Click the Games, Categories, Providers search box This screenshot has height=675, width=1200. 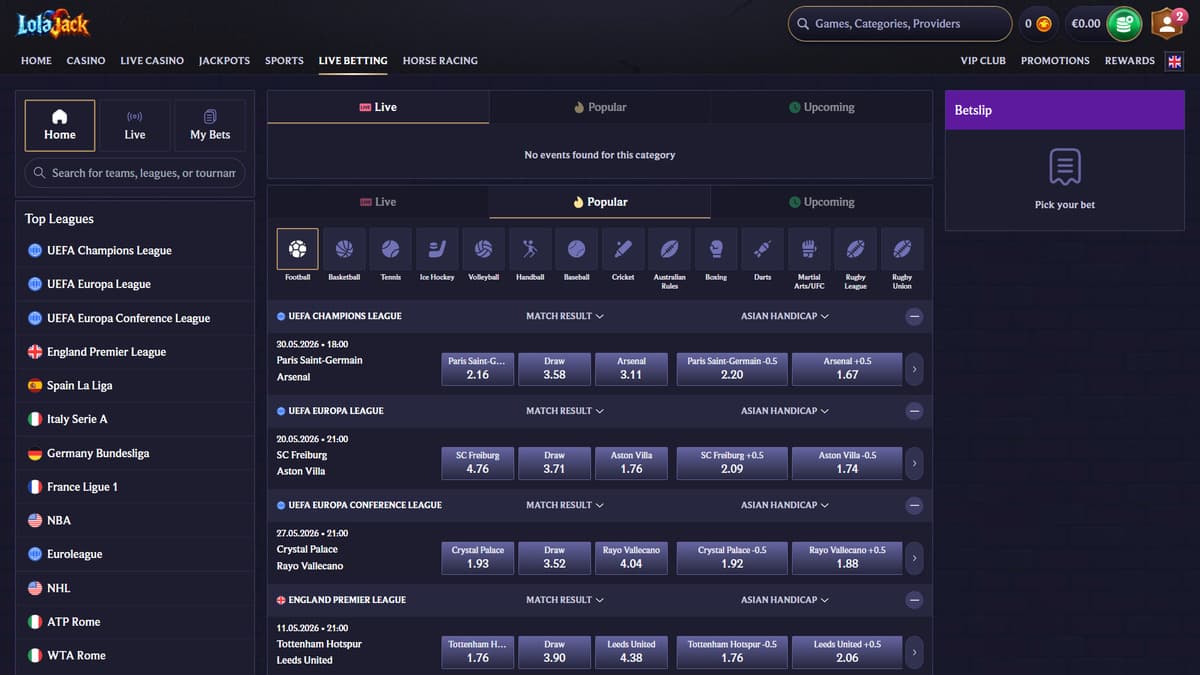pos(900,24)
